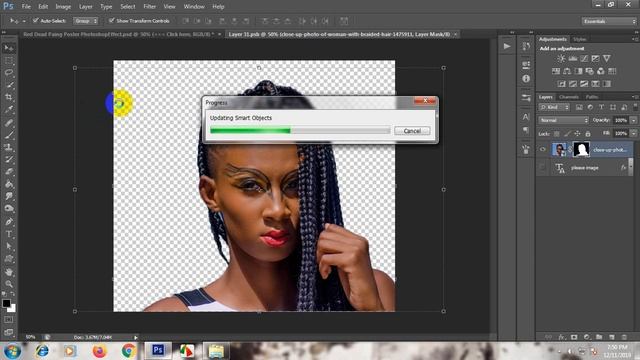Select the Move tool in the toolbox

tap(9, 48)
